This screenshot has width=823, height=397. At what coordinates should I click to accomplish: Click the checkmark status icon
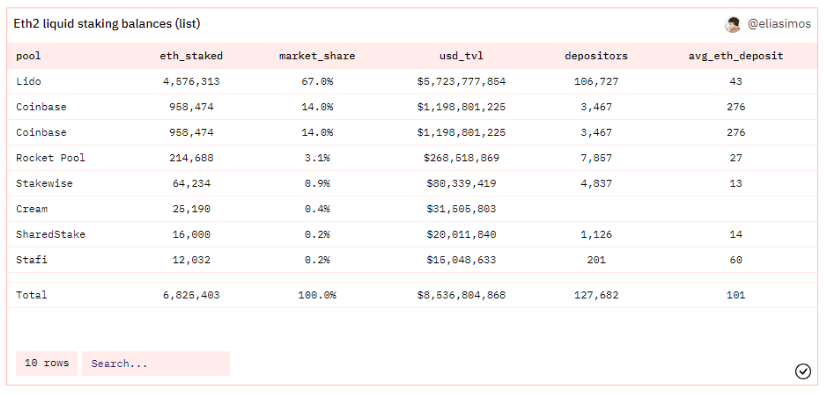pyautogui.click(x=803, y=371)
